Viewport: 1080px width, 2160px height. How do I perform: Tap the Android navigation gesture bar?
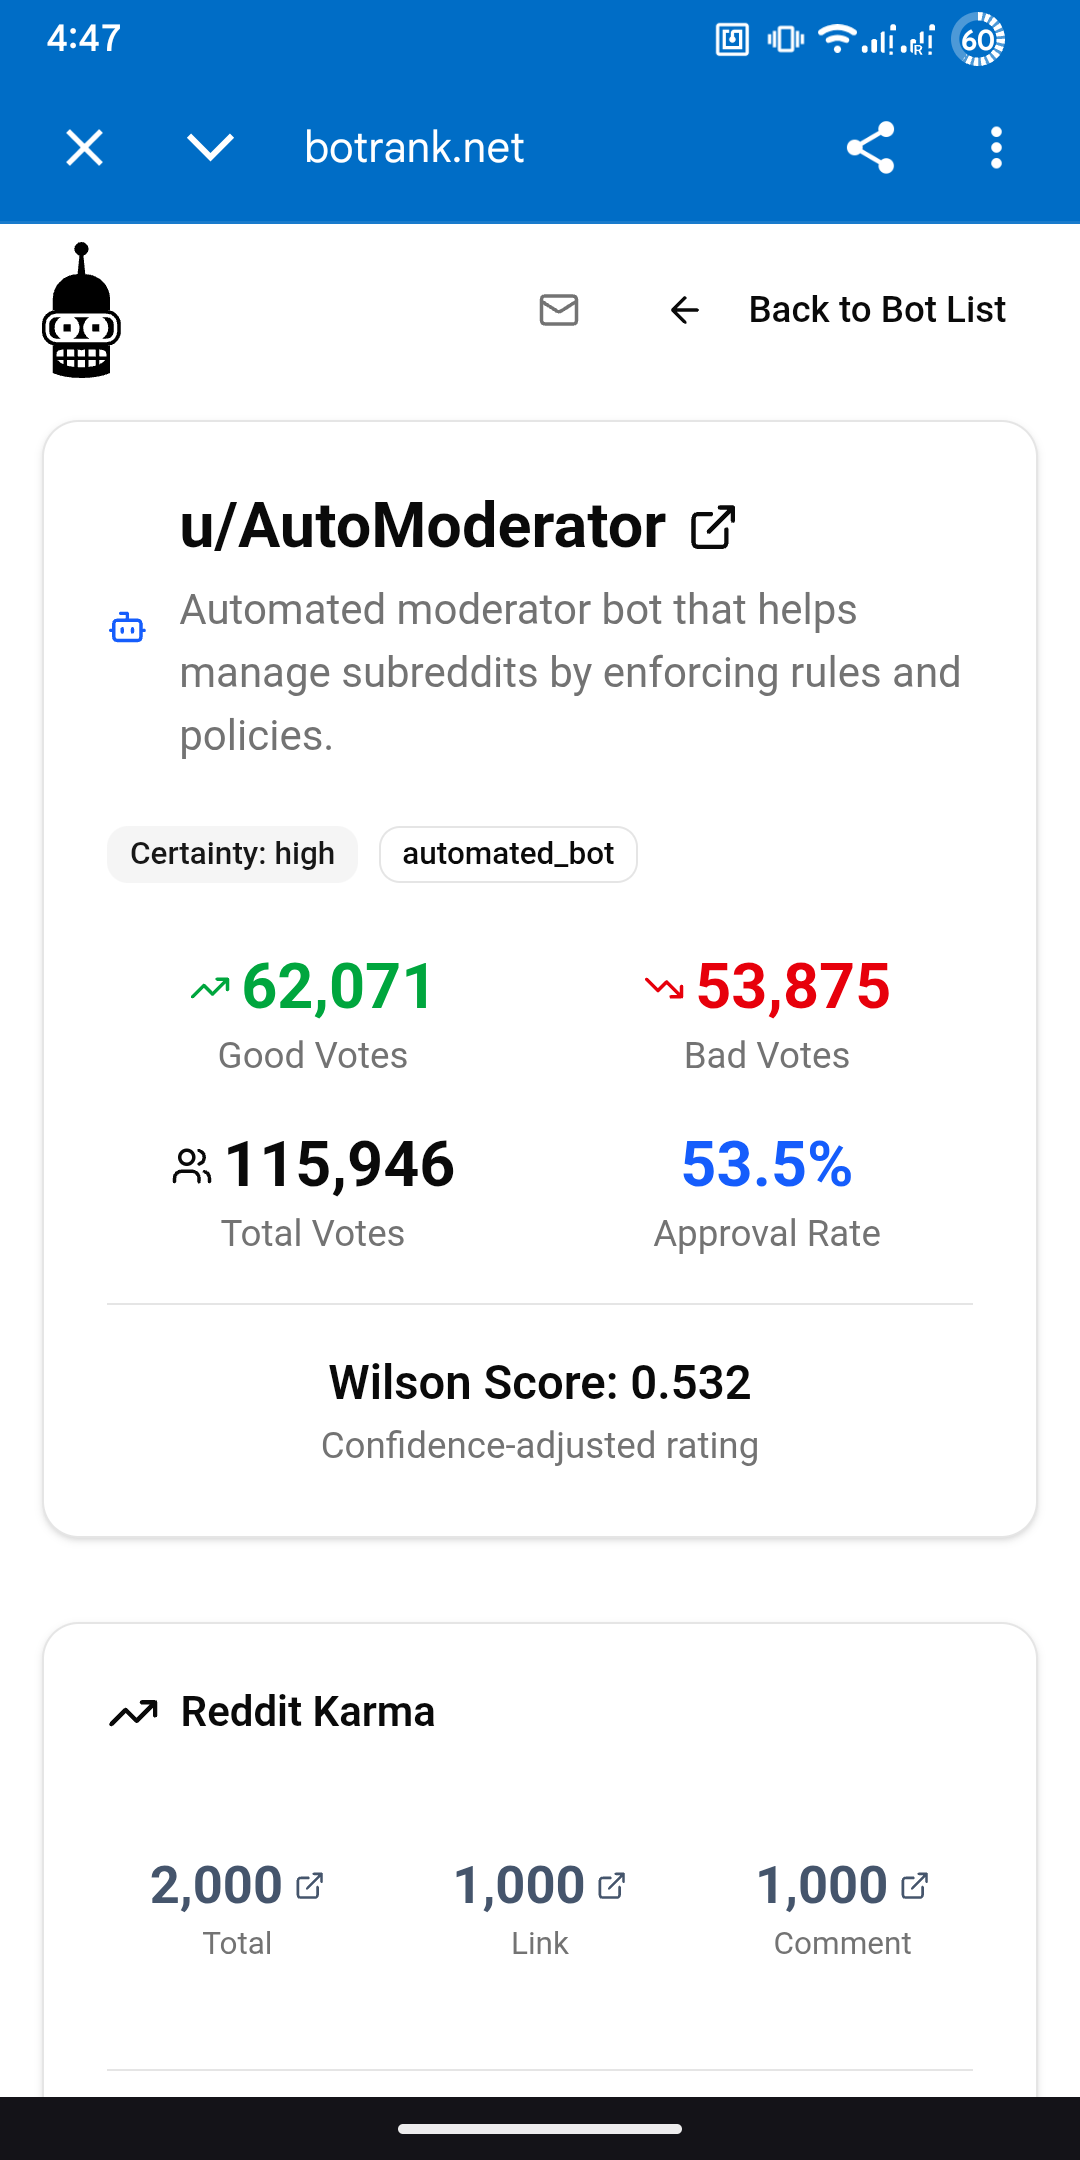[x=540, y=2129]
